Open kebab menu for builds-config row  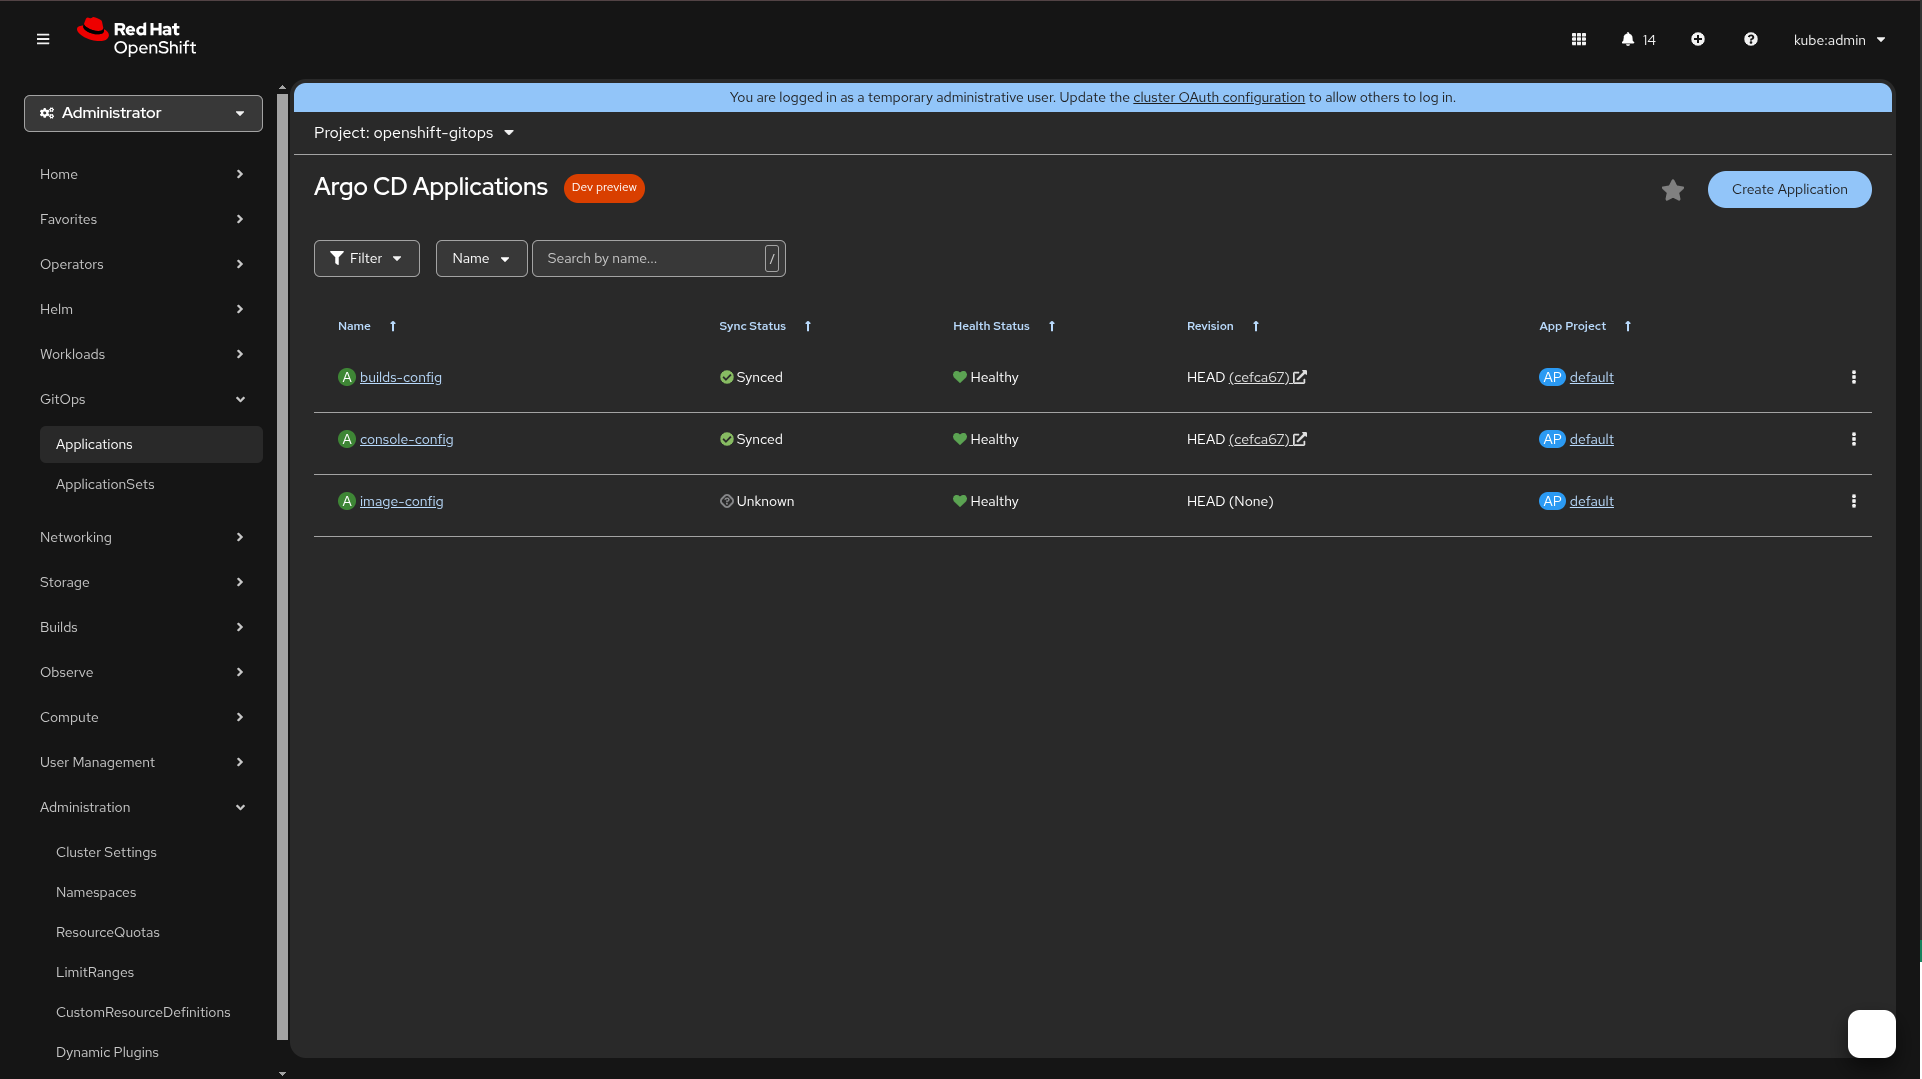click(x=1853, y=378)
